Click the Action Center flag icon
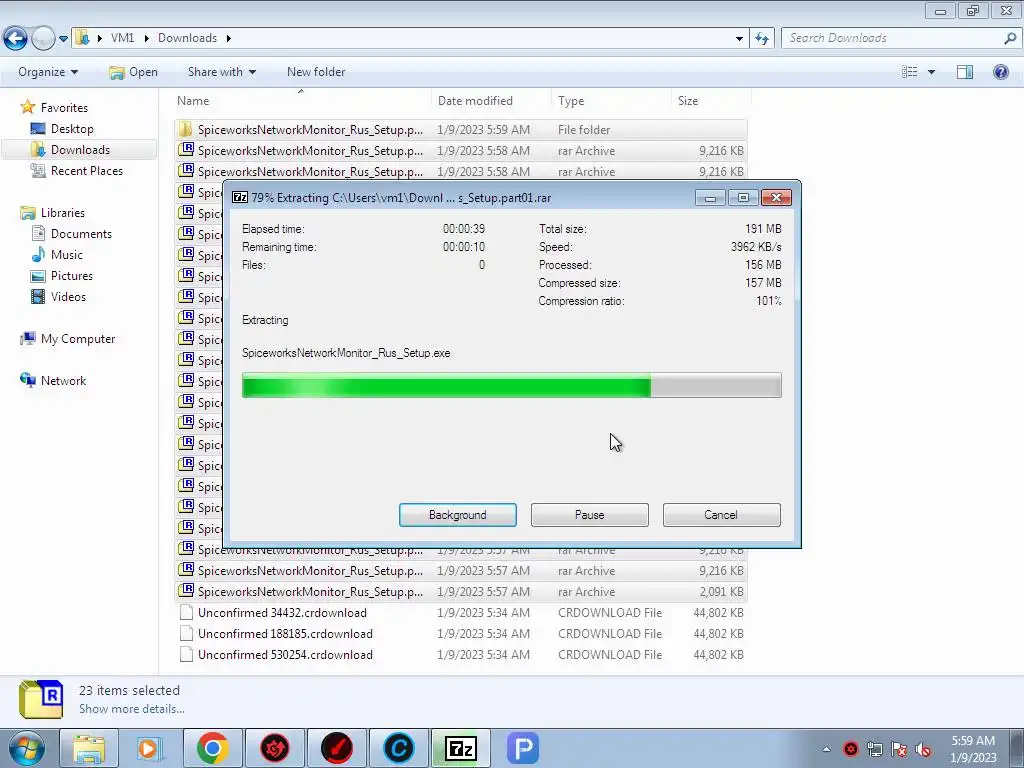Viewport: 1024px width, 768px height. pyautogui.click(x=899, y=749)
